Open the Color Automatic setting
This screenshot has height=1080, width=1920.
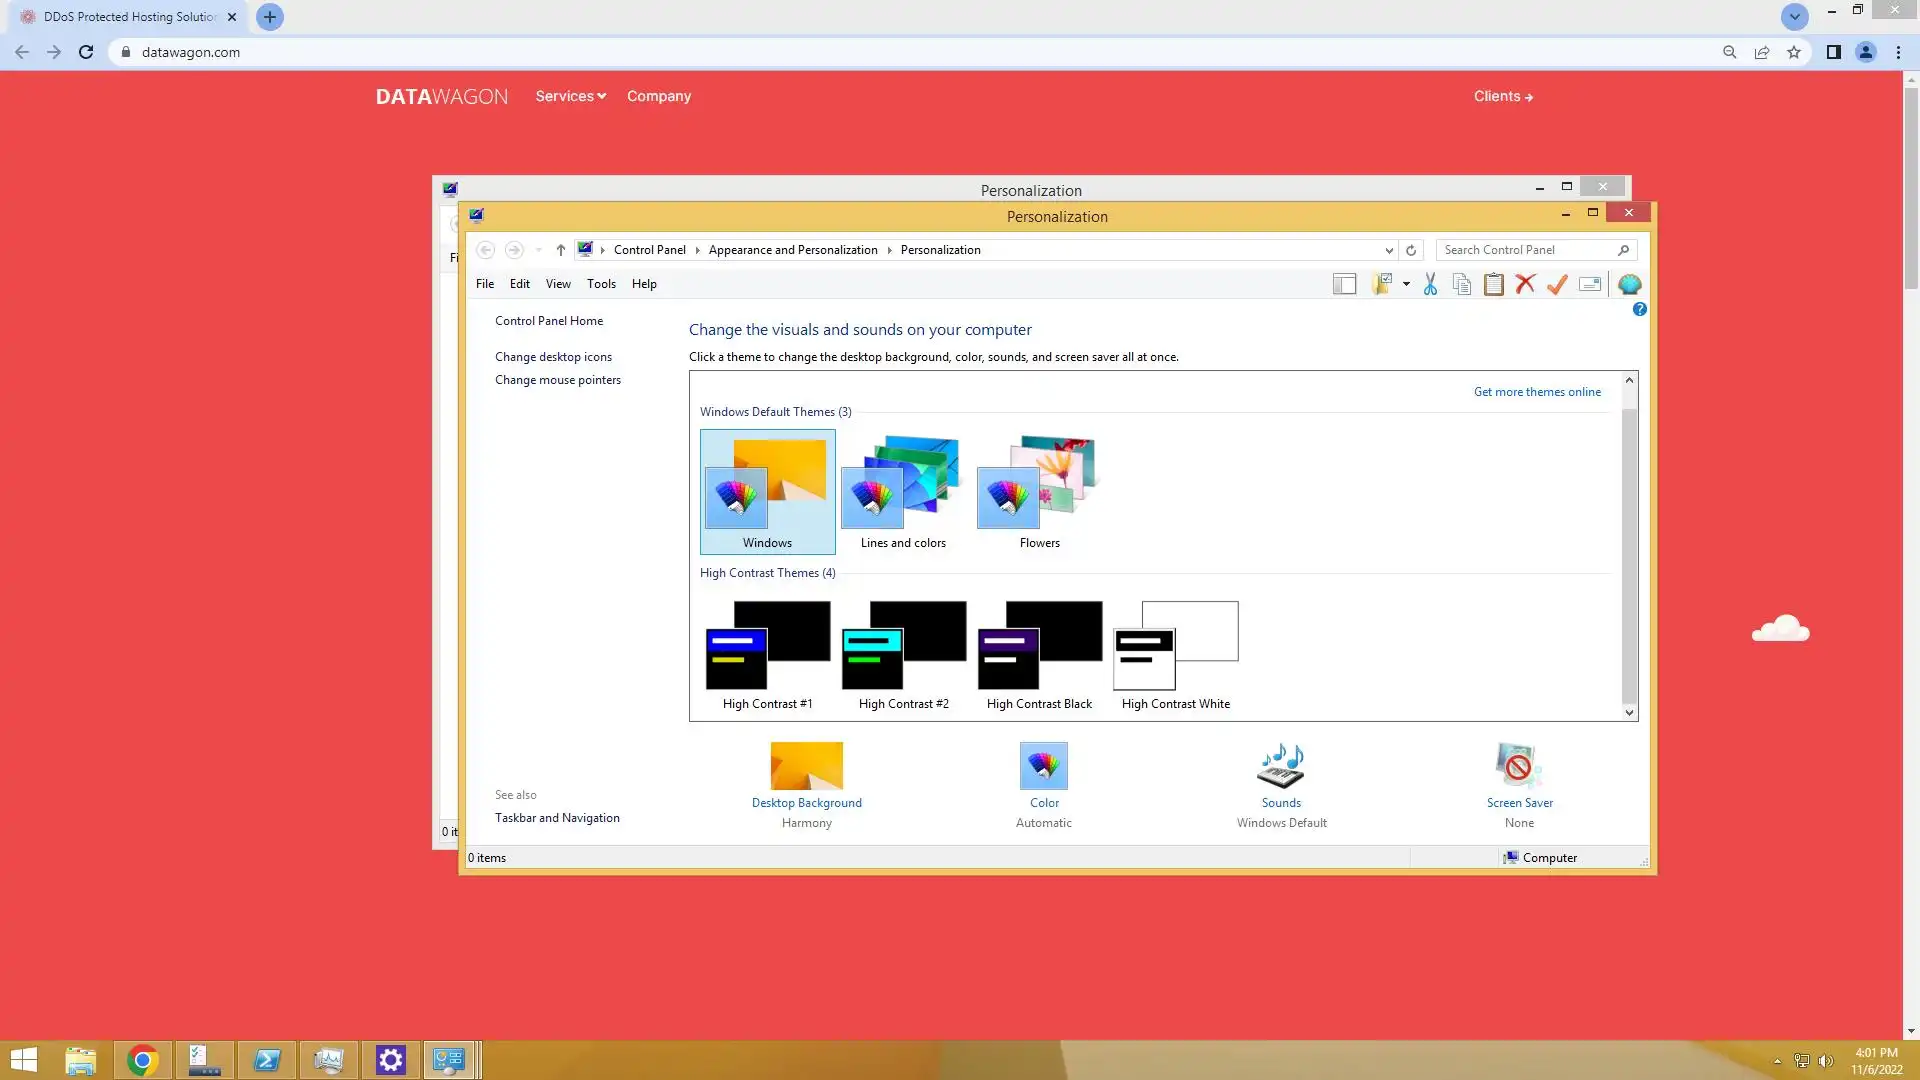[x=1044, y=786]
